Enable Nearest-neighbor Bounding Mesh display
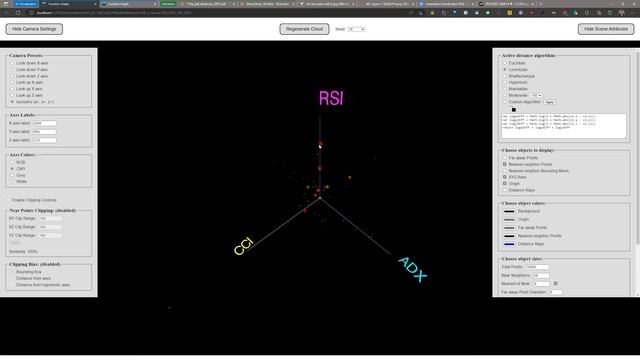 pos(505,171)
